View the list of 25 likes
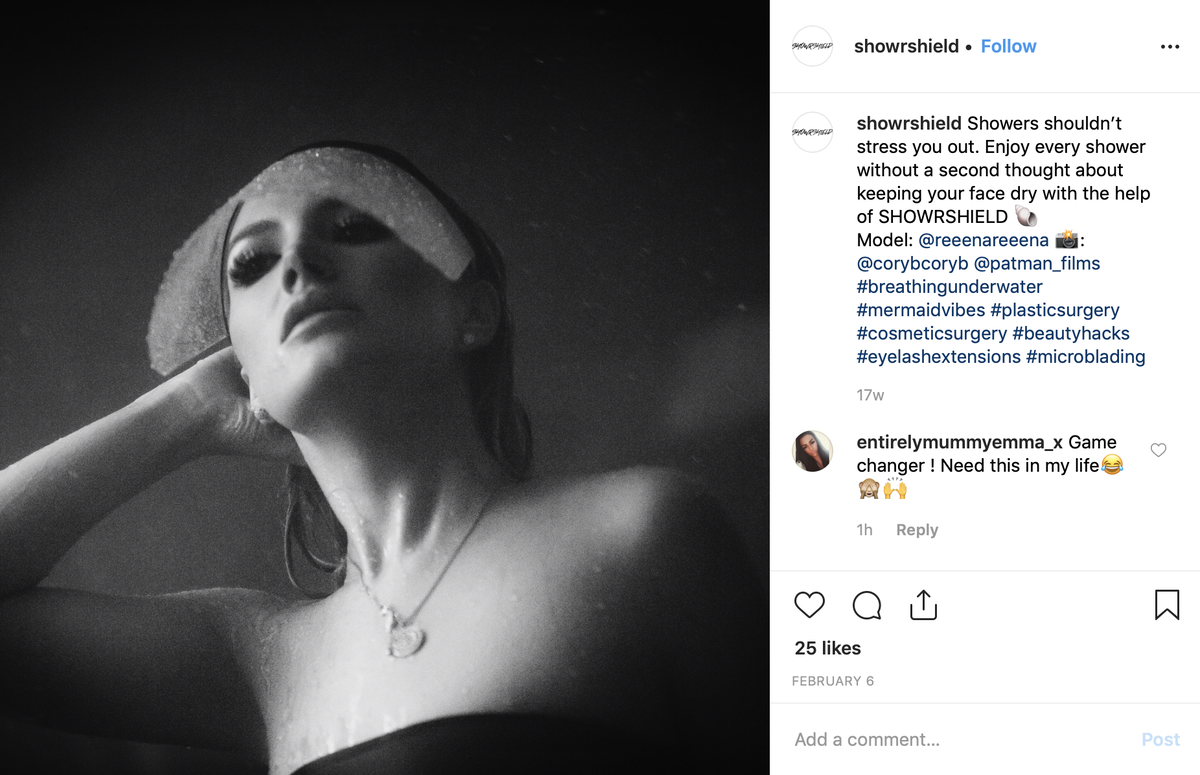Screen dimensions: 1200x775 point(828,648)
